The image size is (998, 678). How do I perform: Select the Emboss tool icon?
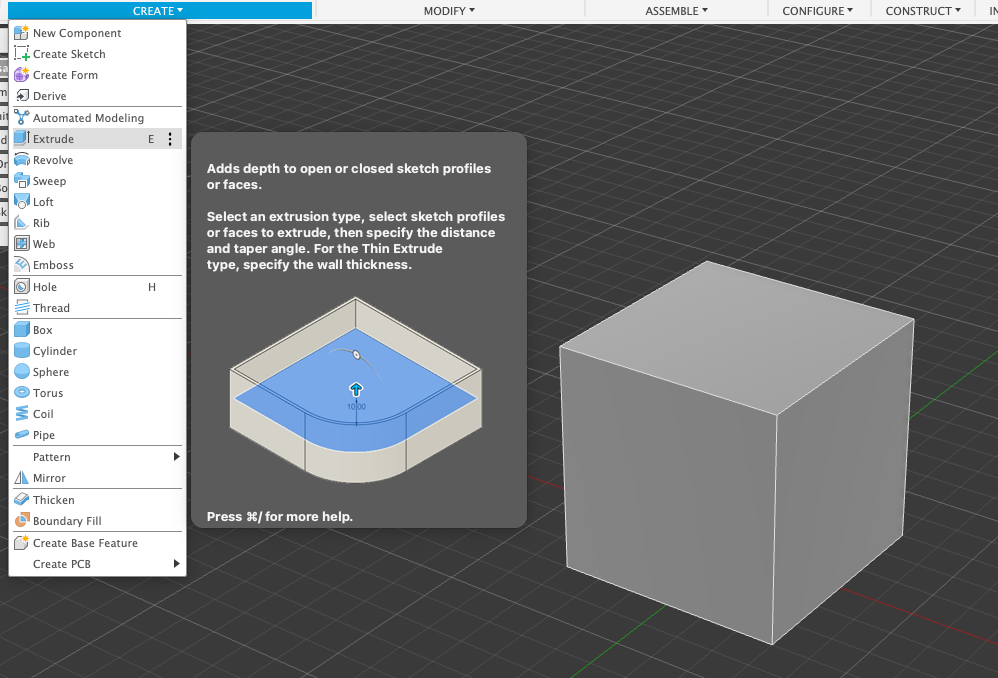22,264
